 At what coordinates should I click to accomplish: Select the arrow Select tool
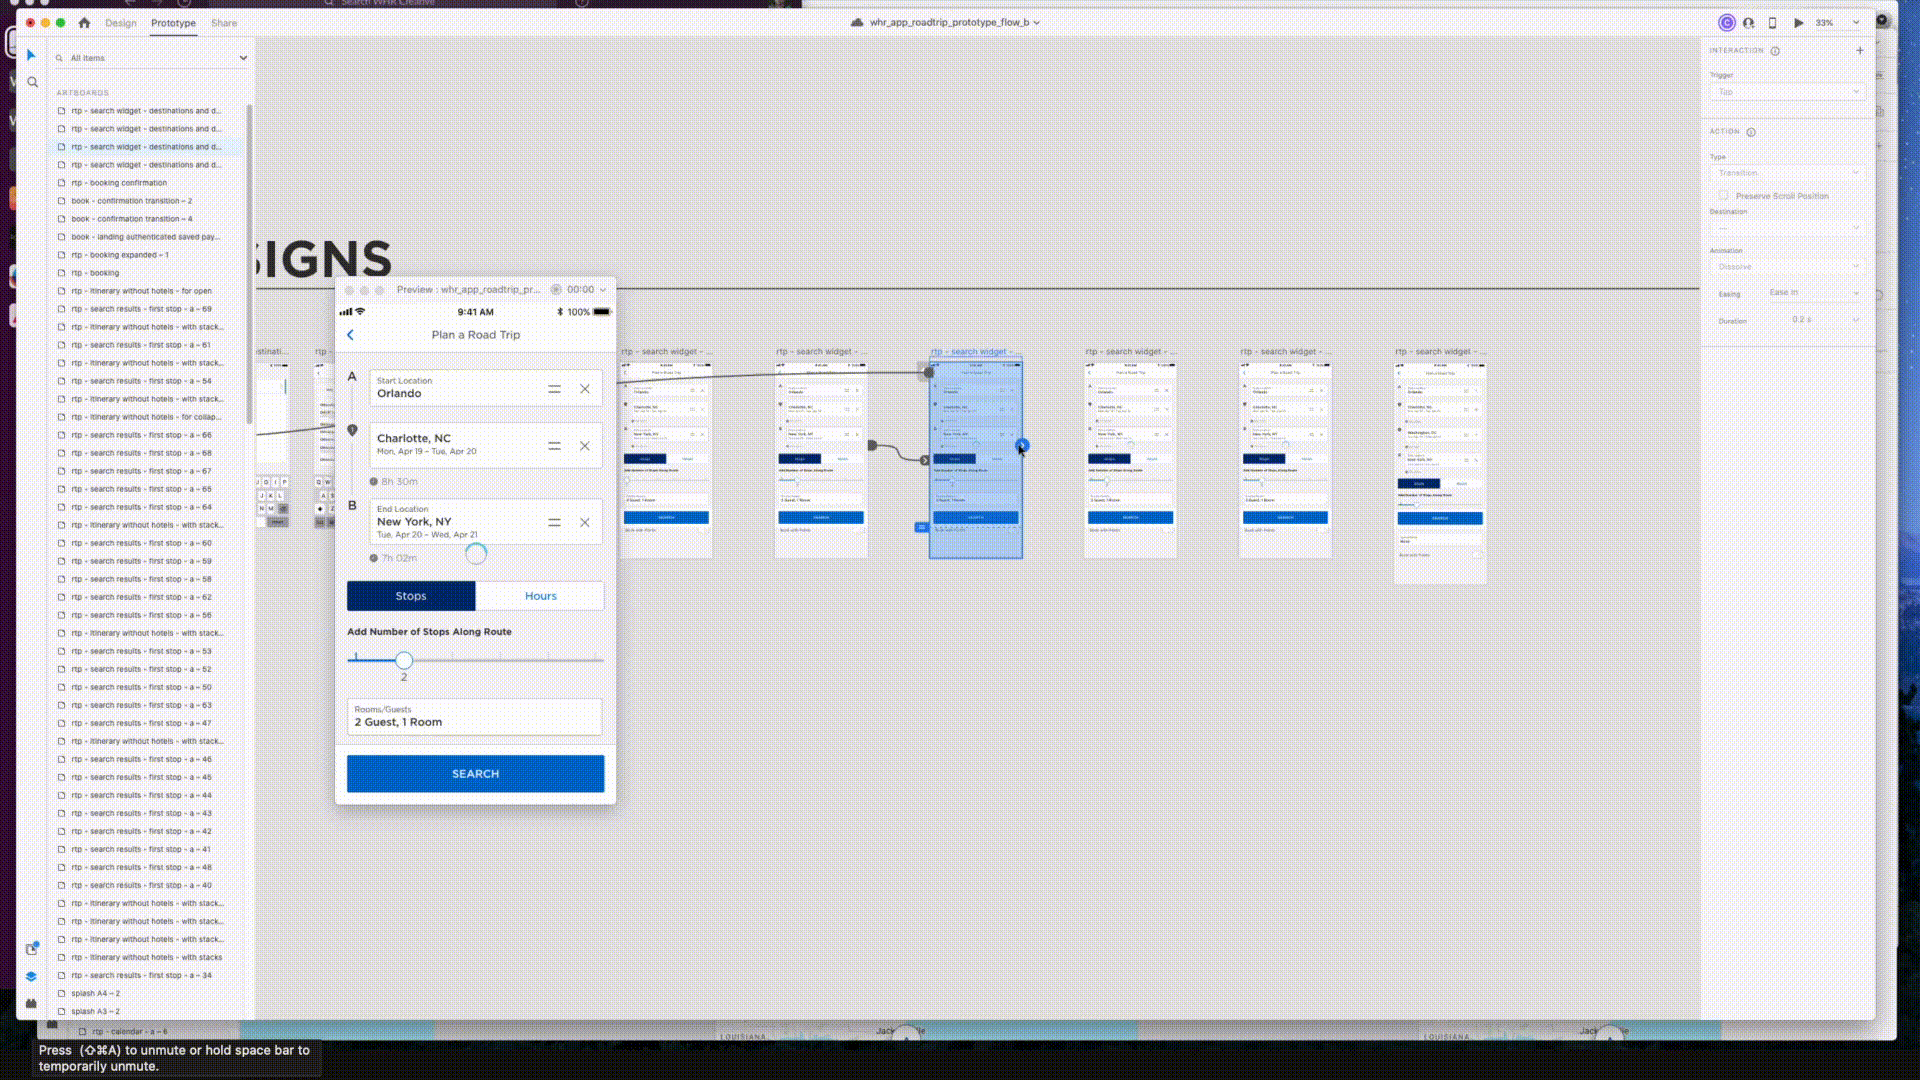point(31,55)
